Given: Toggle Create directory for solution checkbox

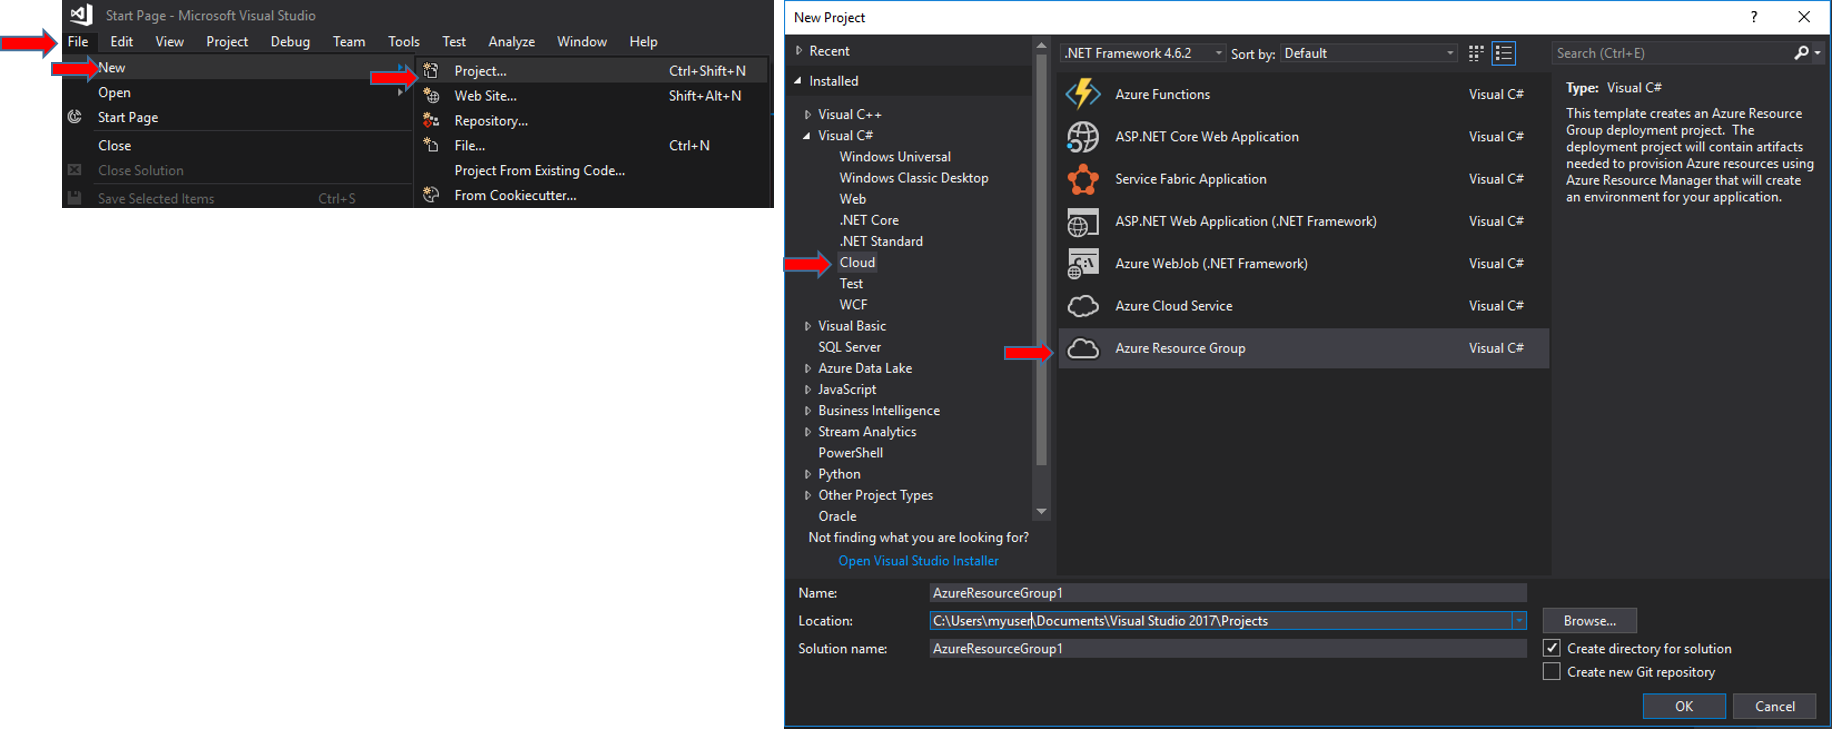Looking at the screenshot, I should (1552, 648).
